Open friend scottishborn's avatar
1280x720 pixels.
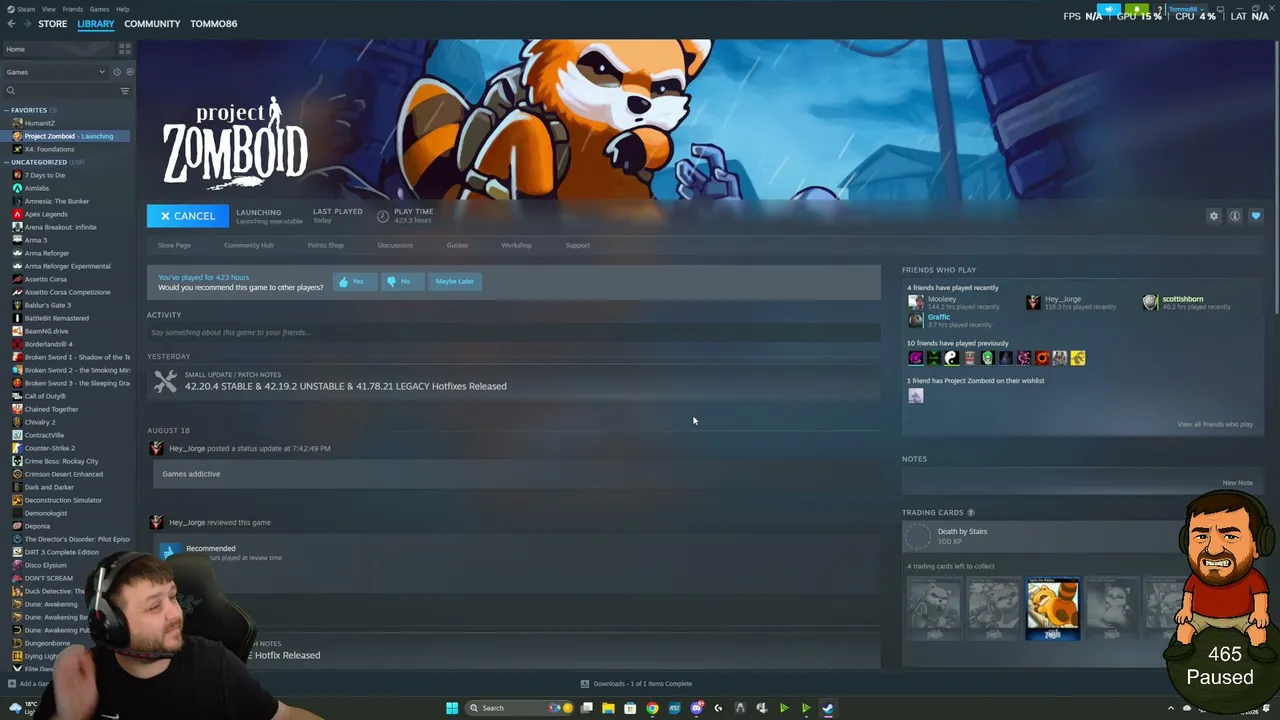[1150, 302]
